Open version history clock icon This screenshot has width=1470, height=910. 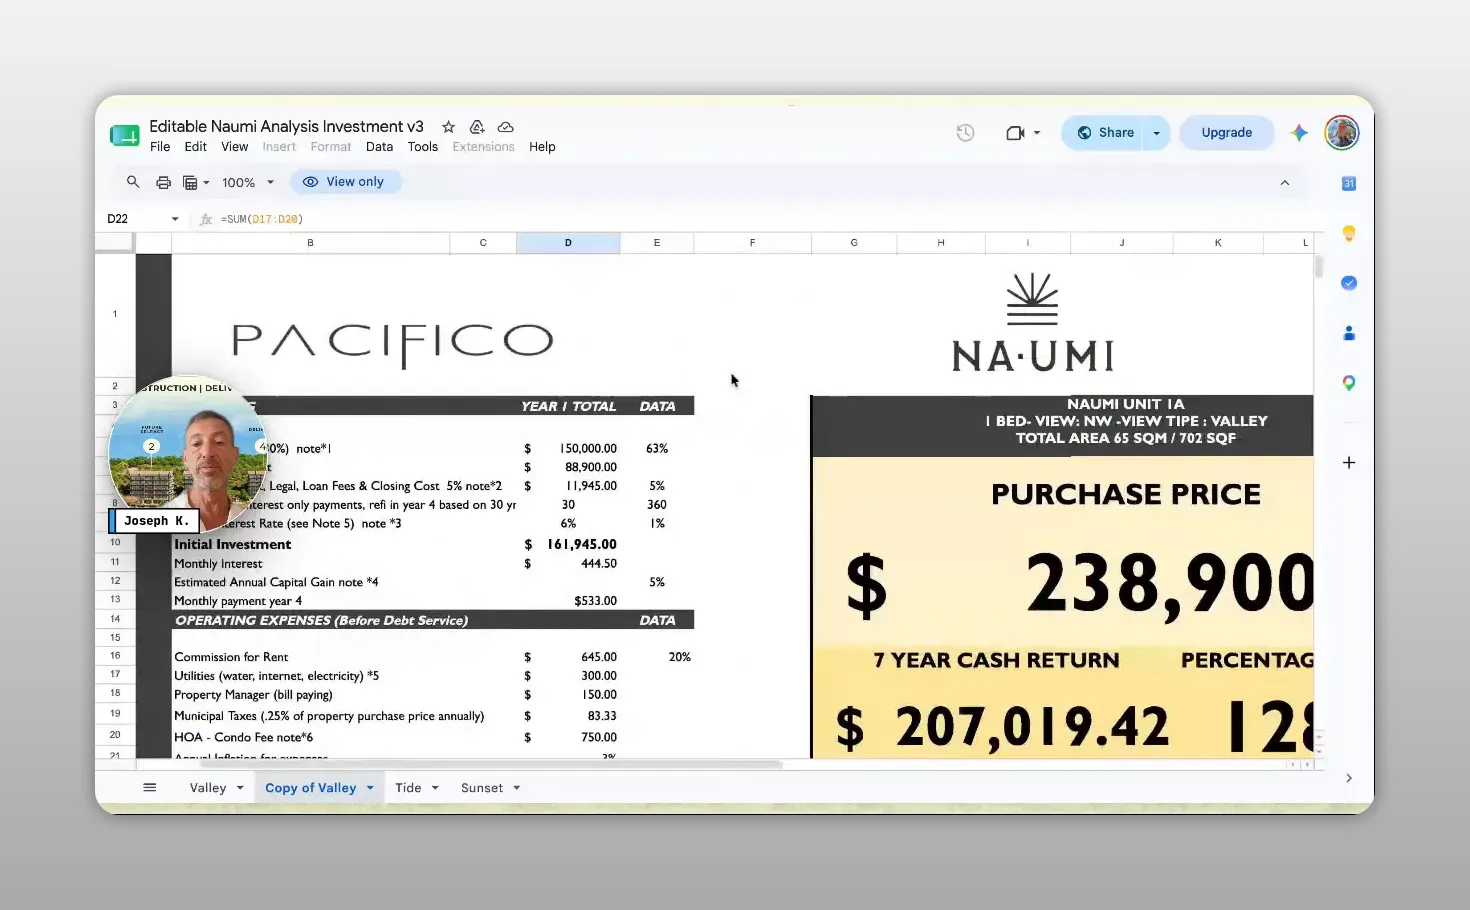[x=965, y=133]
